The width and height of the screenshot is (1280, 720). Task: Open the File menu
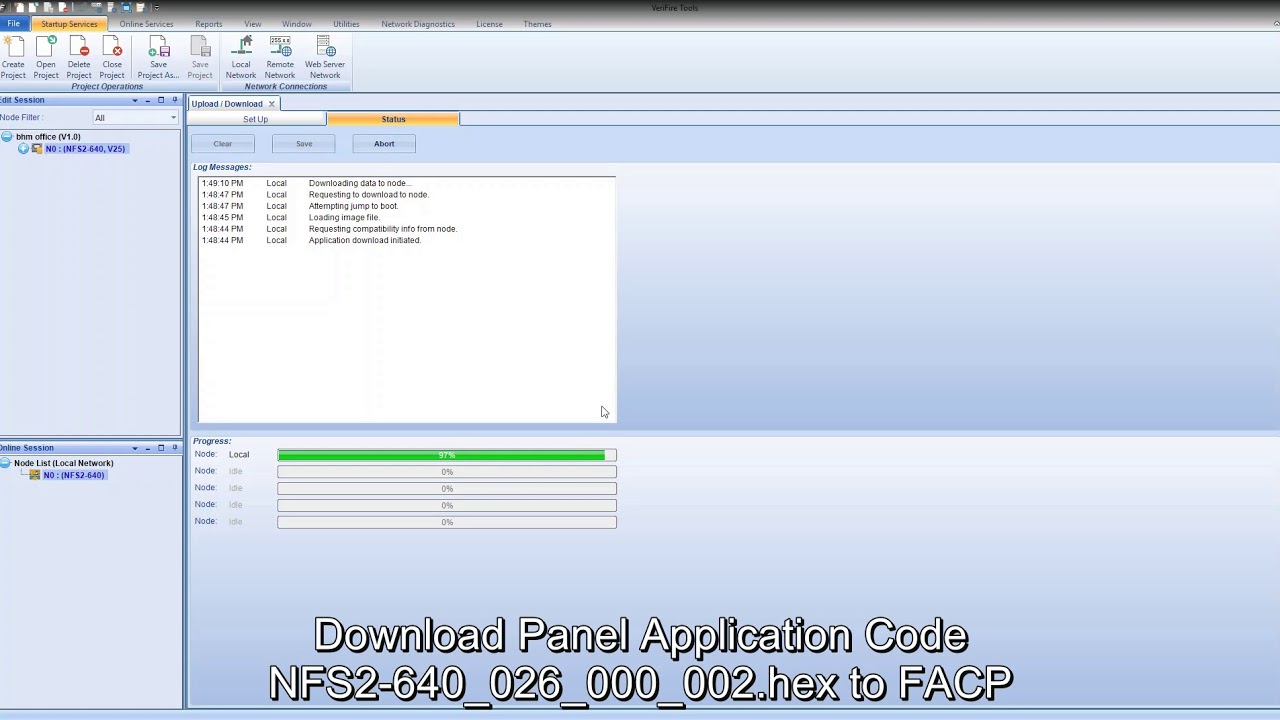14,24
